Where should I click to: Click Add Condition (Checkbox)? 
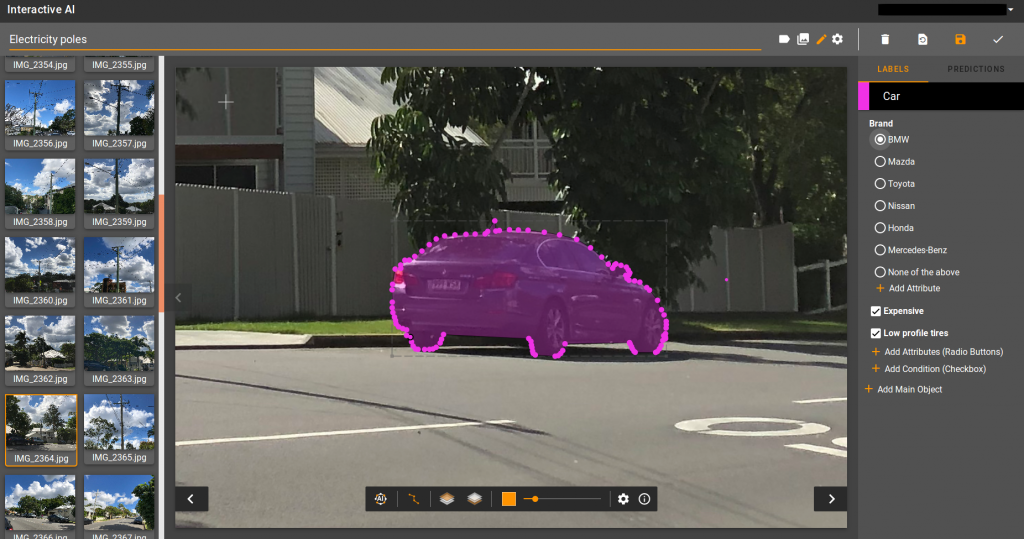929,369
